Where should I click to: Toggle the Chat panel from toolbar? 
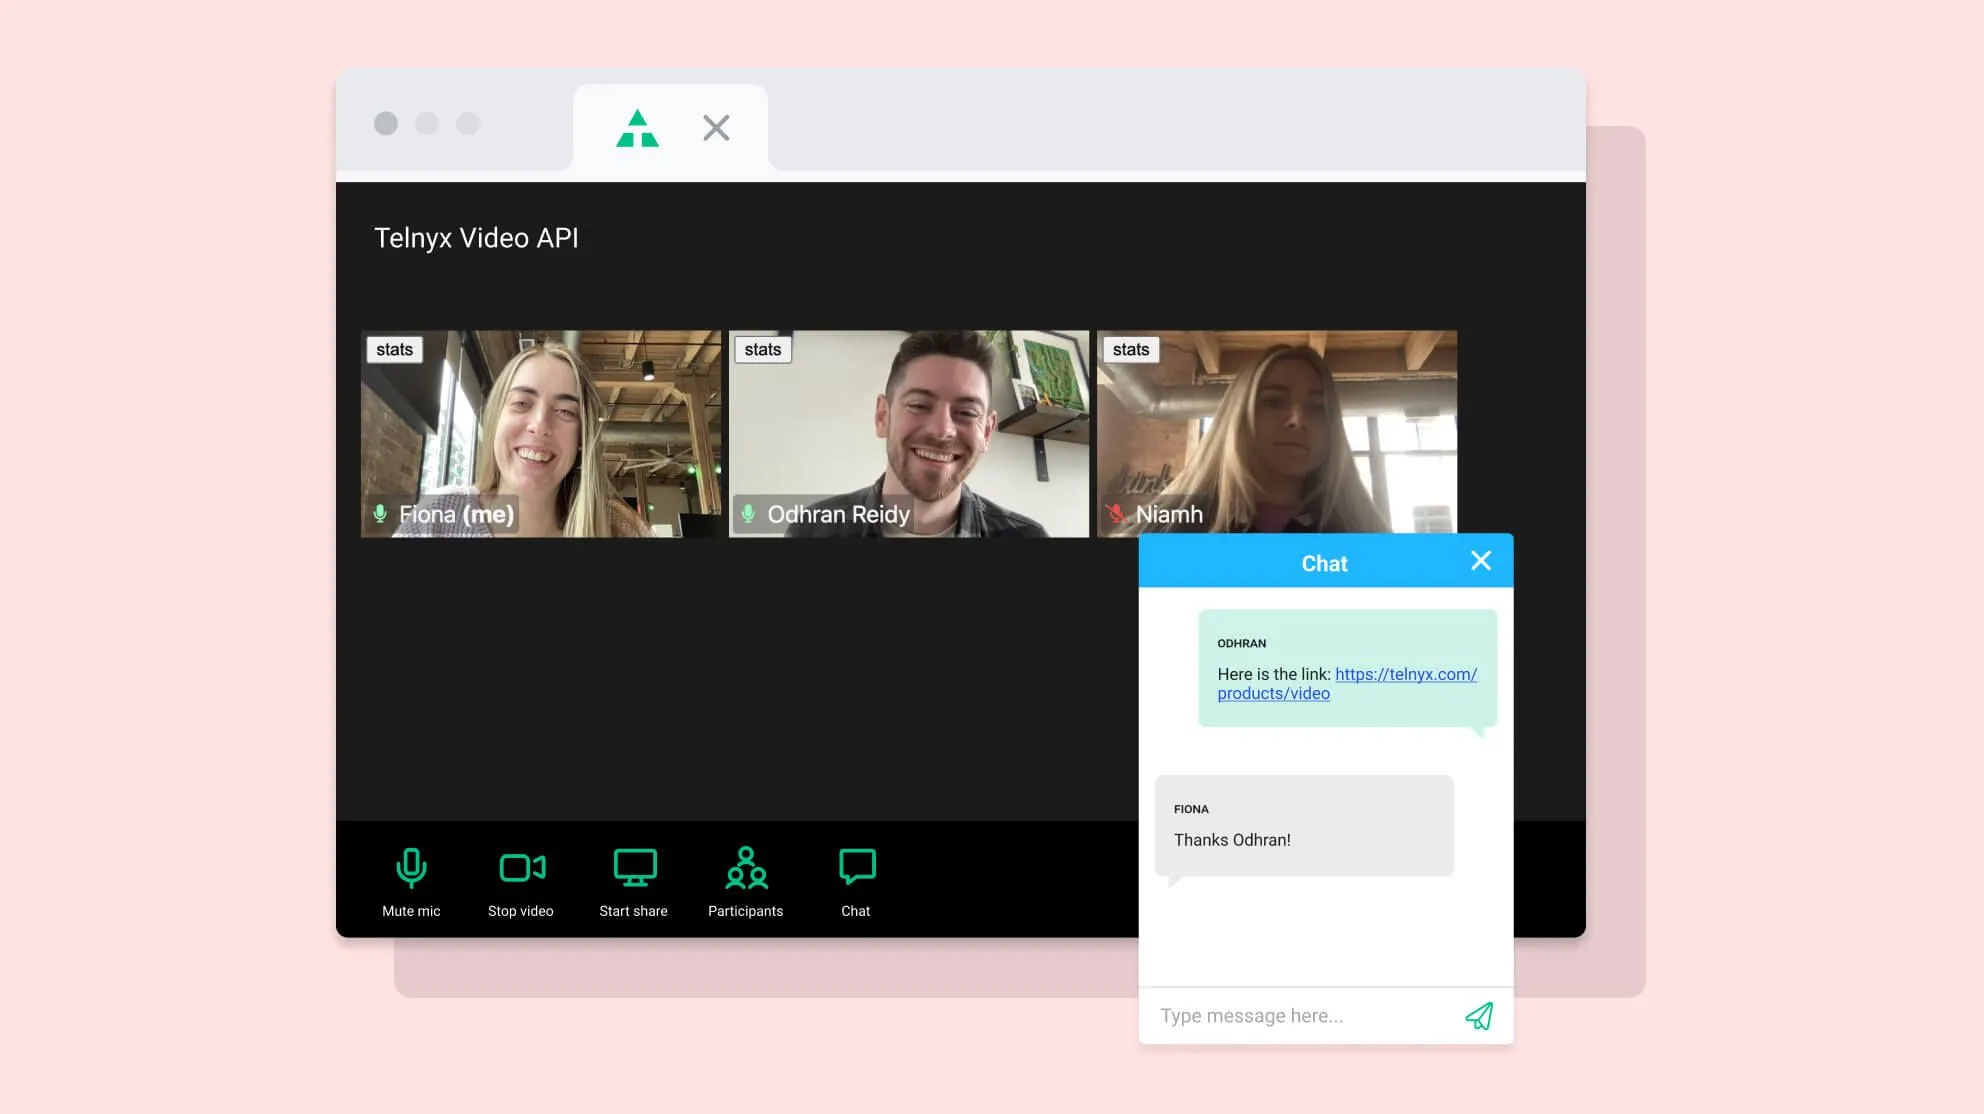[x=856, y=879]
